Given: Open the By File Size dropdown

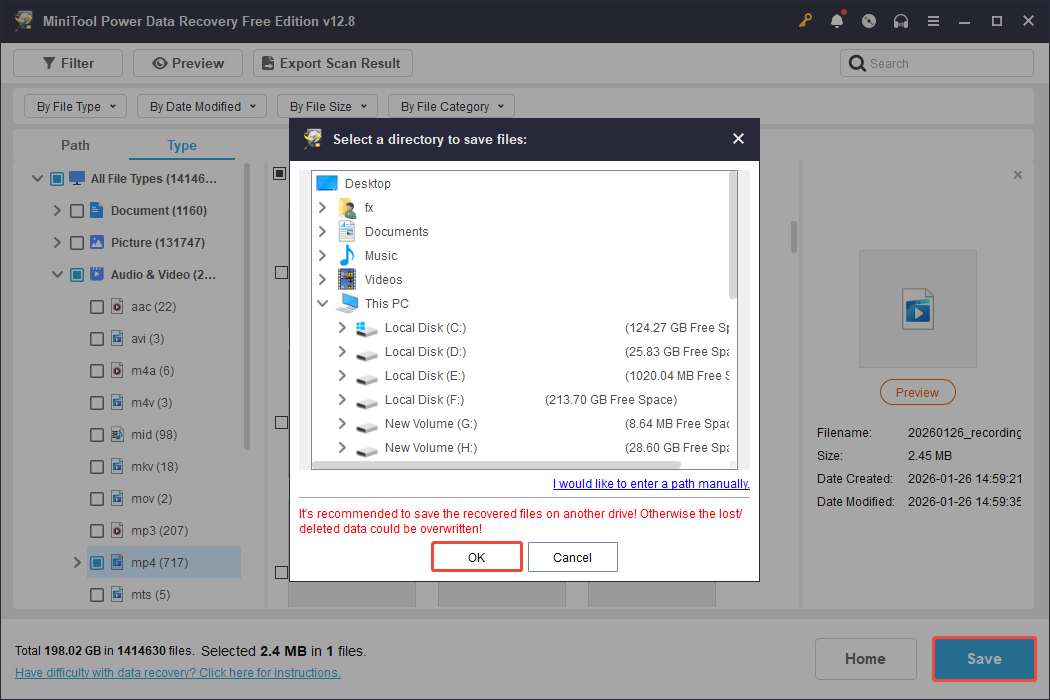Looking at the screenshot, I should point(327,105).
